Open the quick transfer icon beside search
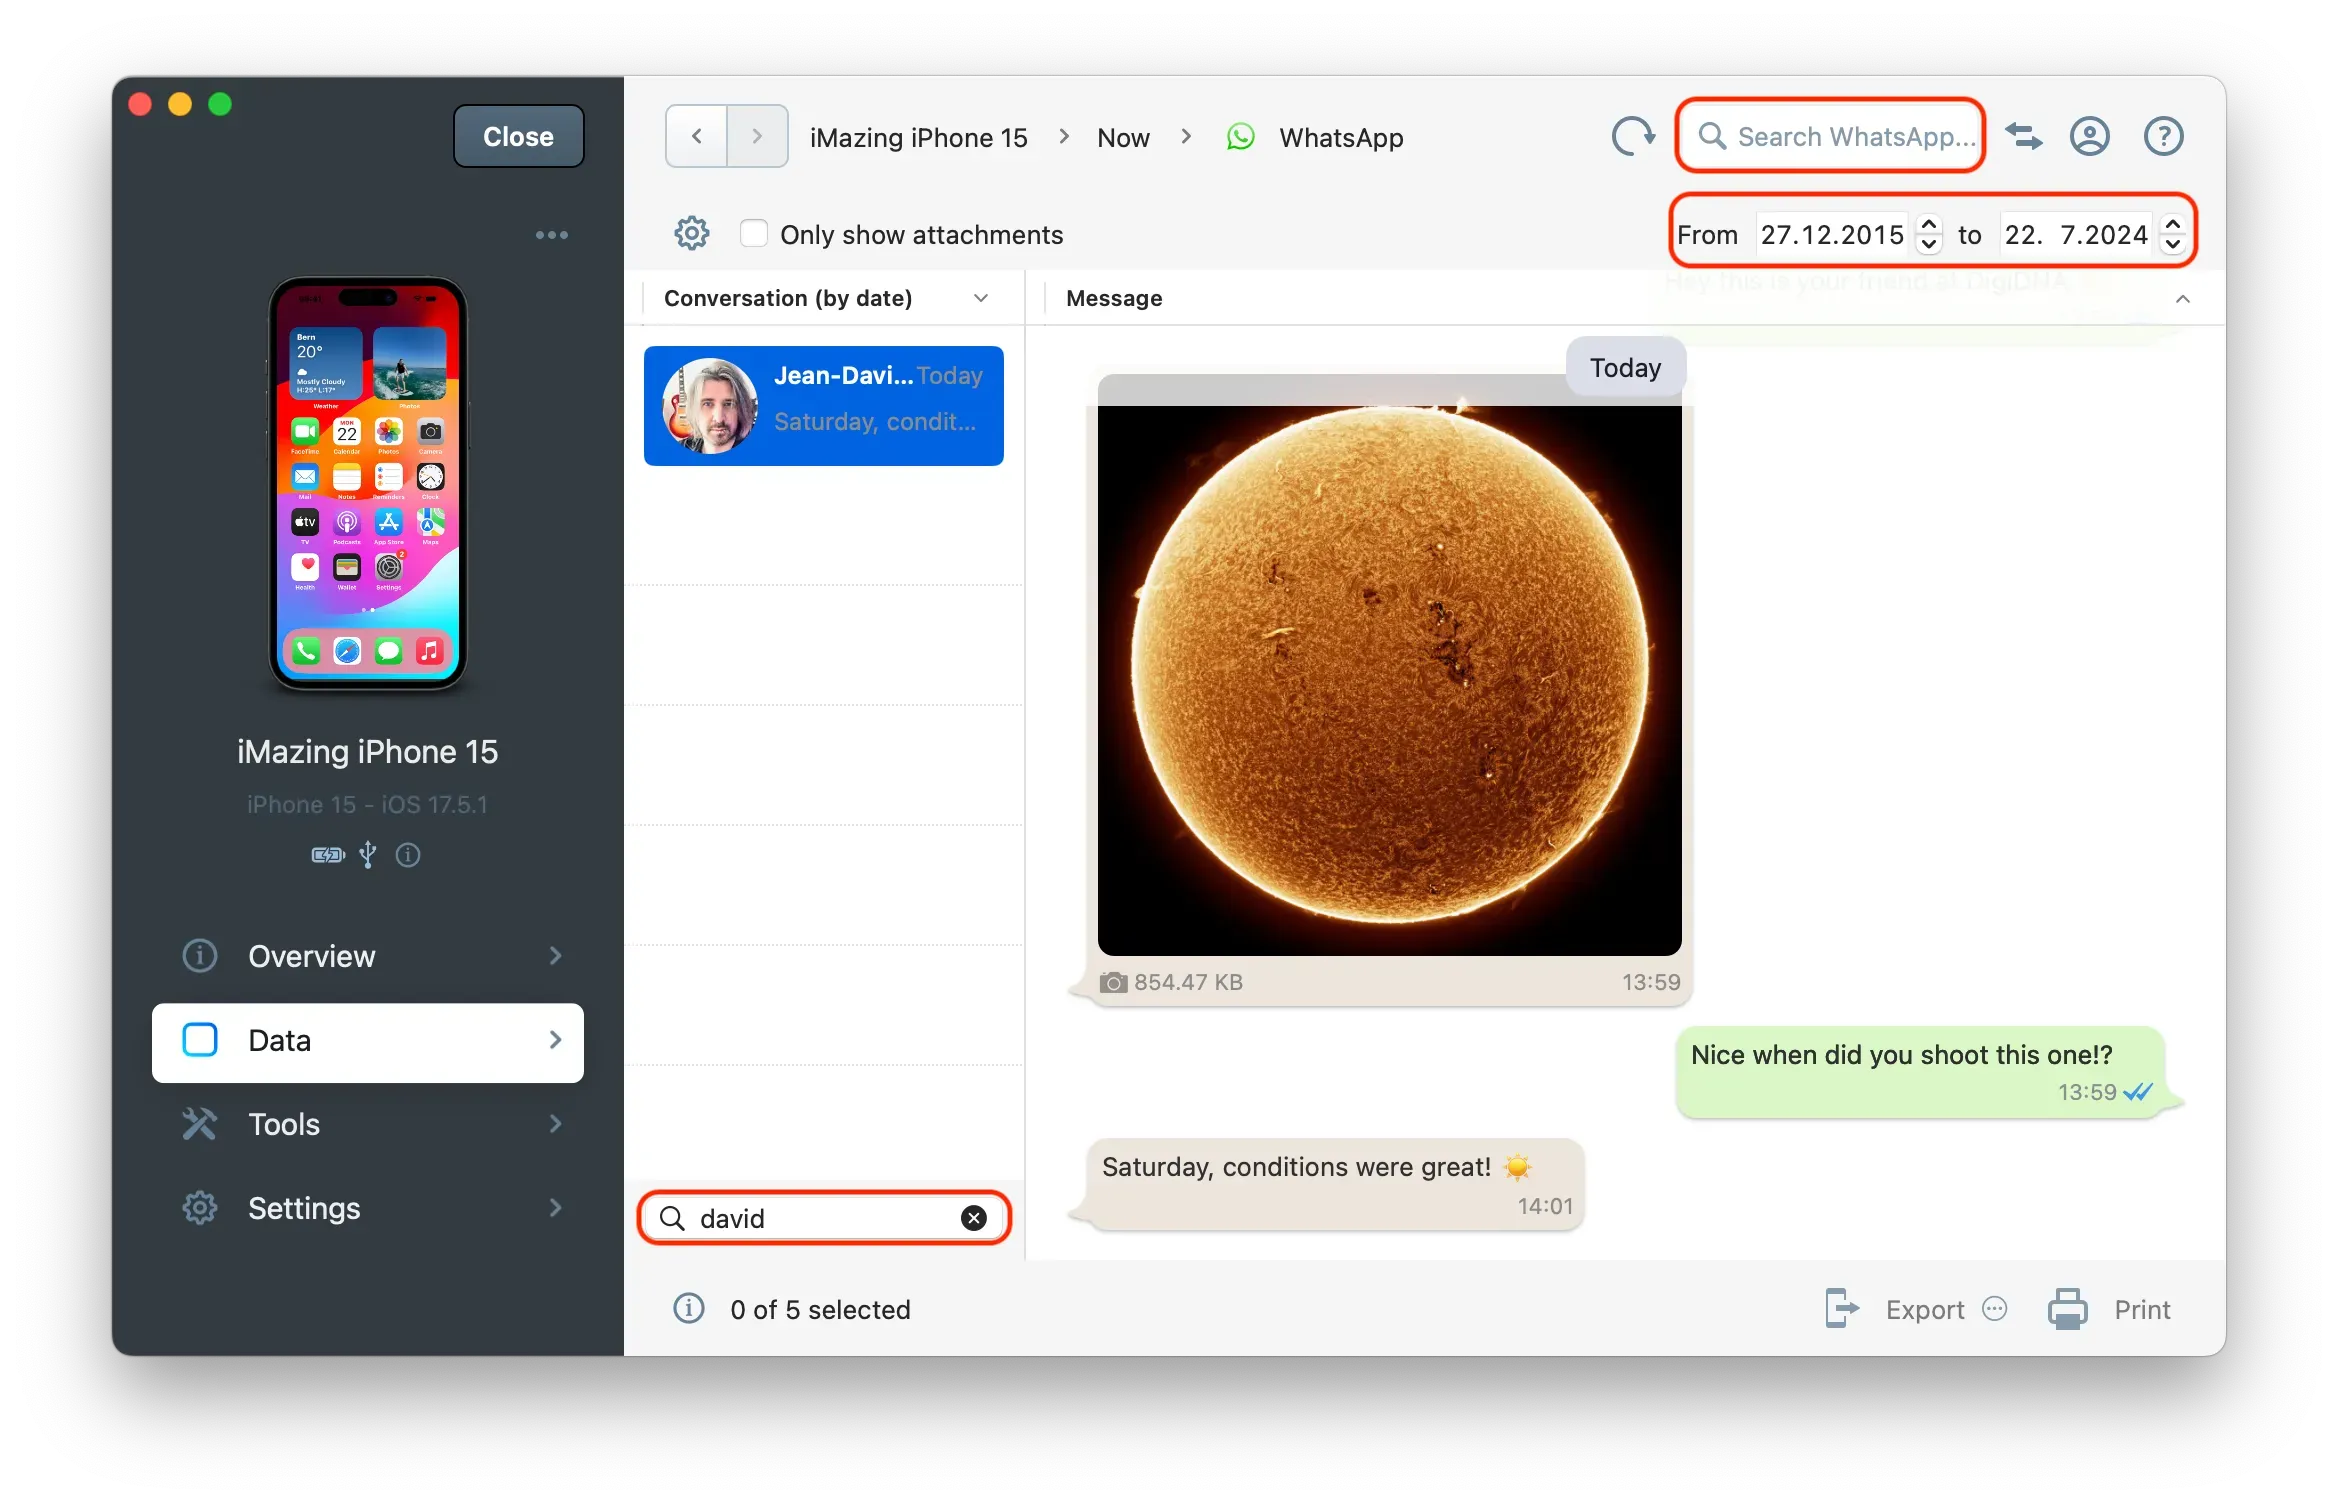The image size is (2338, 1504). click(2024, 136)
